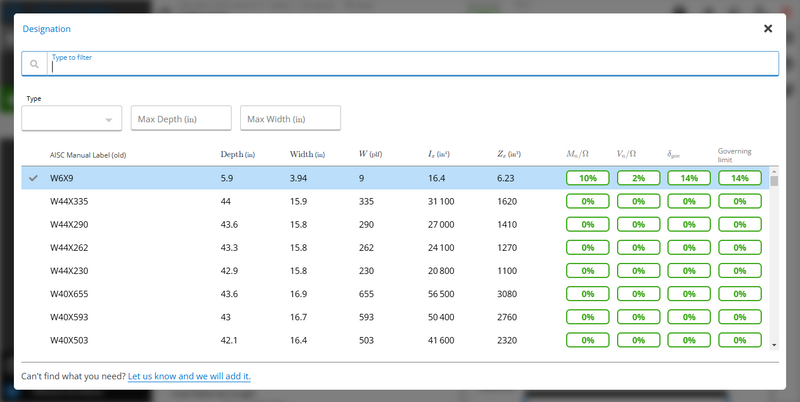Sort by the AISC Manual Label column header
The image size is (800, 402).
point(88,155)
